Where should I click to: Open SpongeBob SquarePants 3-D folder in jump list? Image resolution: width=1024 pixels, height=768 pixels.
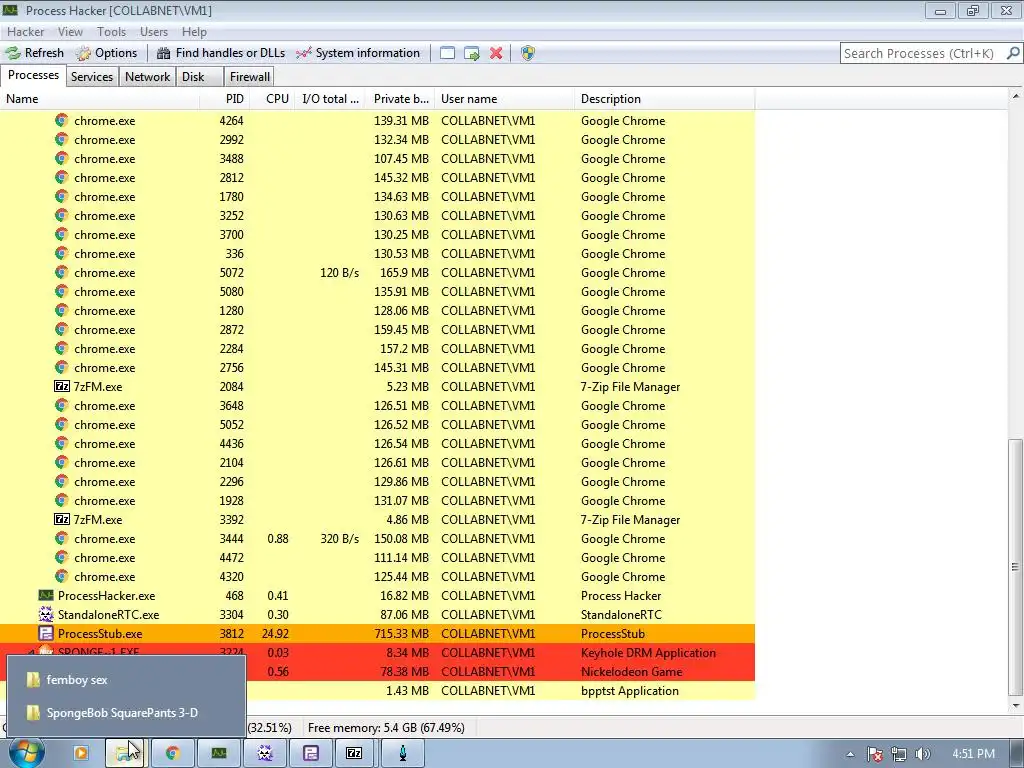click(x=126, y=712)
